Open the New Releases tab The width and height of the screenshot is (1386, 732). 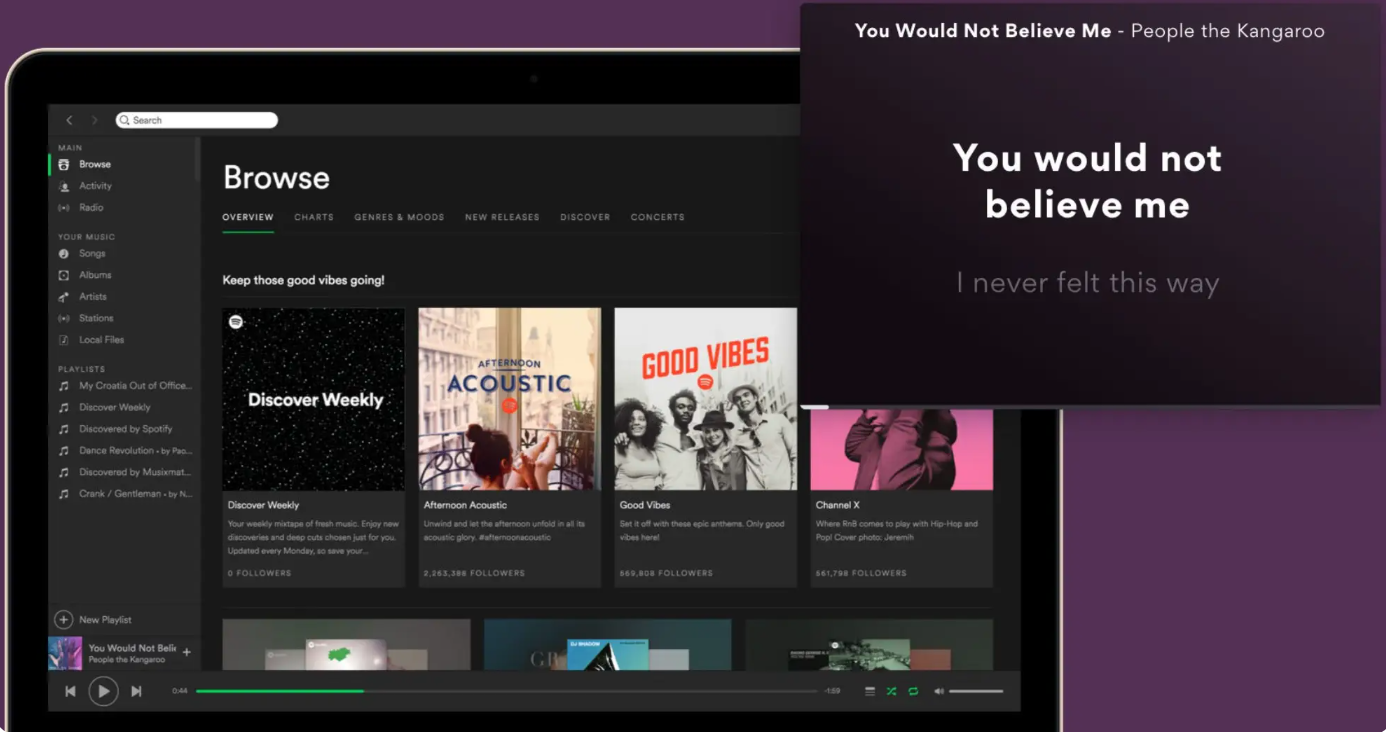tap(502, 217)
